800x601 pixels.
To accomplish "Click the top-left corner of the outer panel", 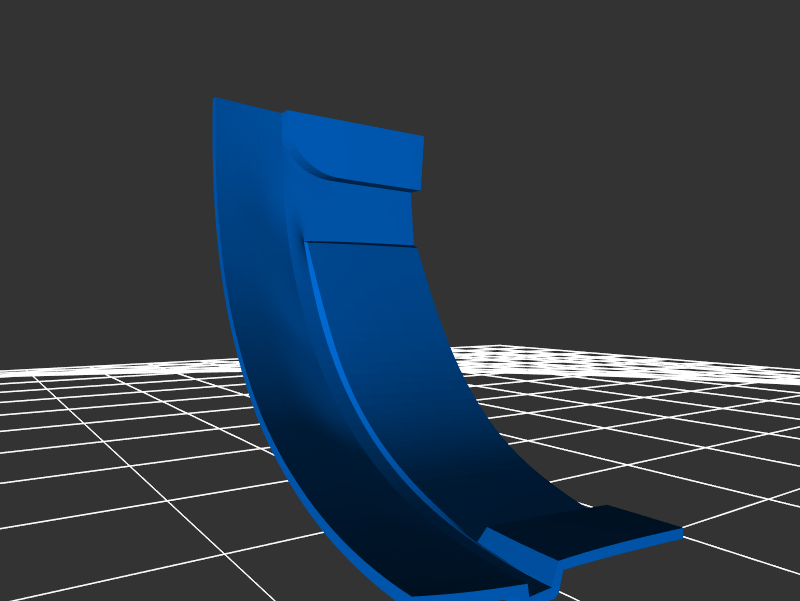I will (x=216, y=101).
